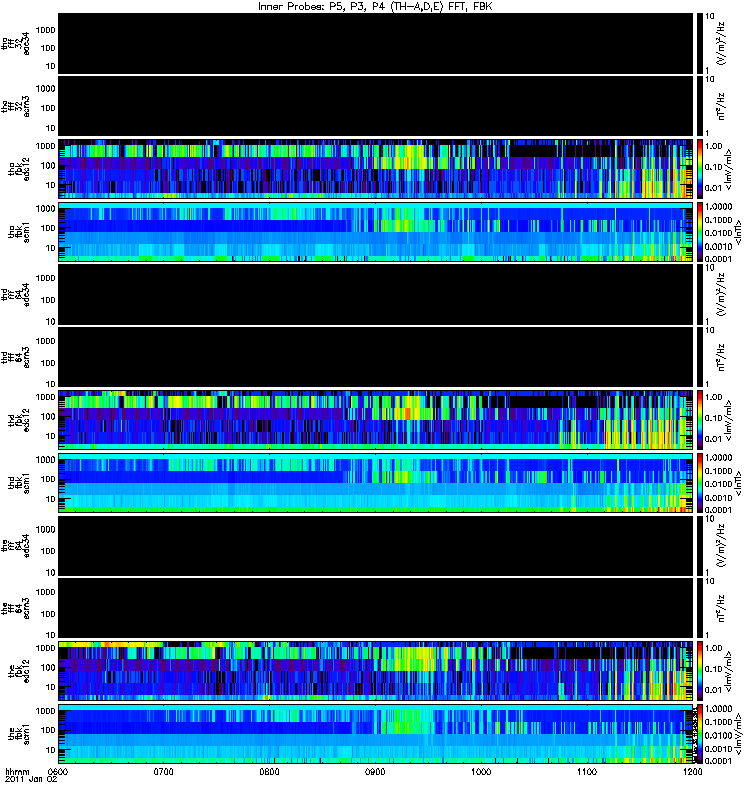Click the 'the fff 64 scm3' y-axis label
This screenshot has width=750, height=800.
(16, 608)
